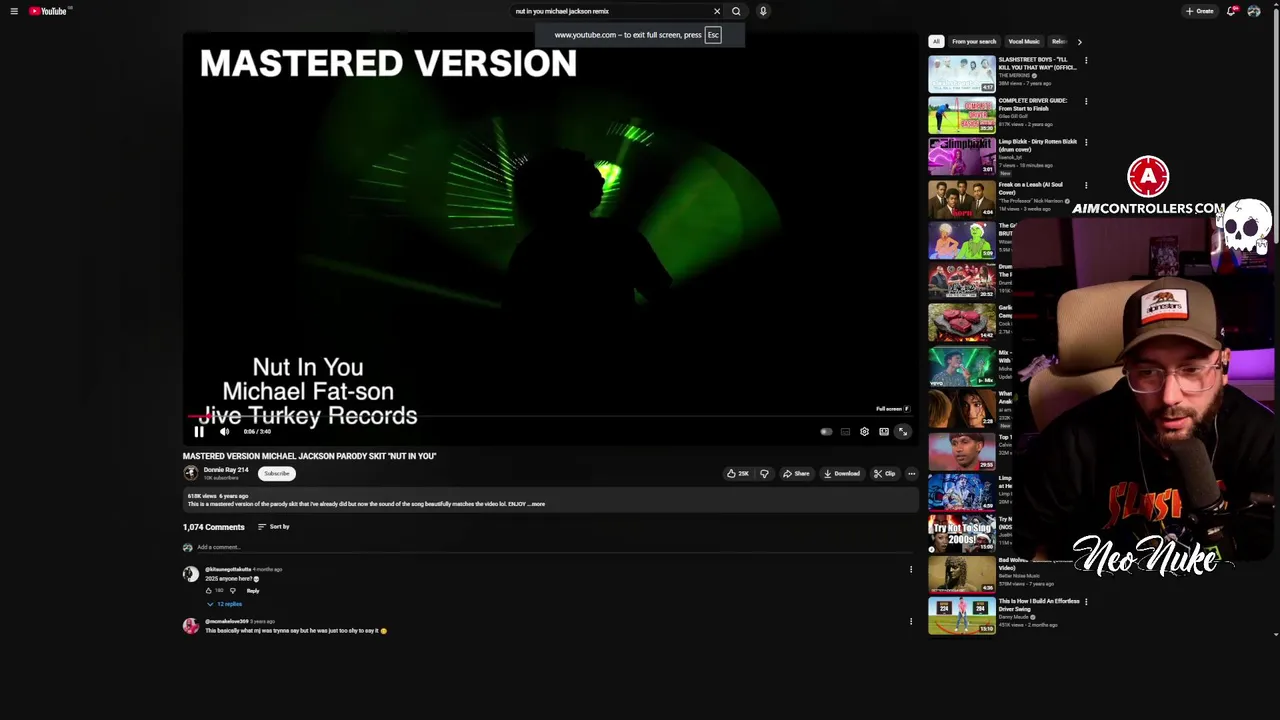Select the All filter chip
The image size is (1280, 720).
coord(936,42)
